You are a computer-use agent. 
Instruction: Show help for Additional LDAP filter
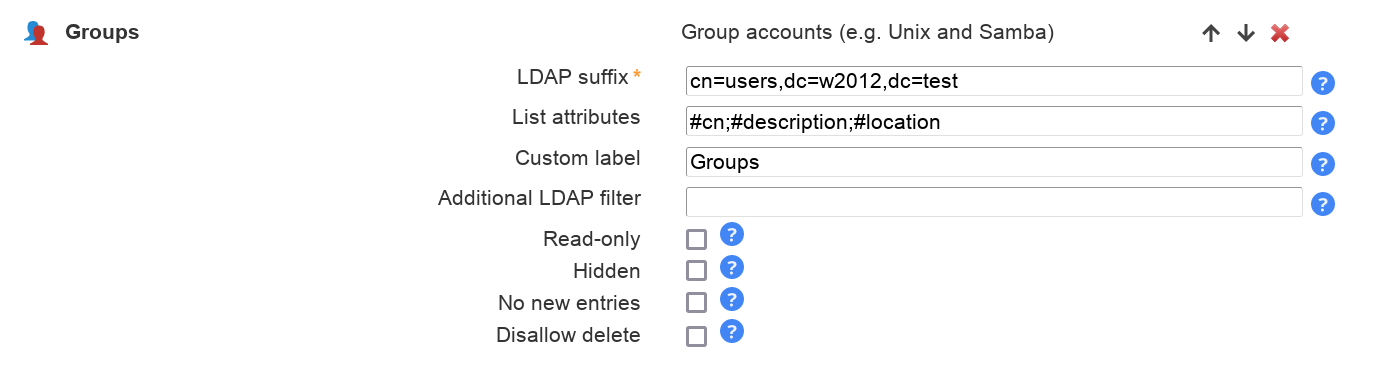(1323, 204)
